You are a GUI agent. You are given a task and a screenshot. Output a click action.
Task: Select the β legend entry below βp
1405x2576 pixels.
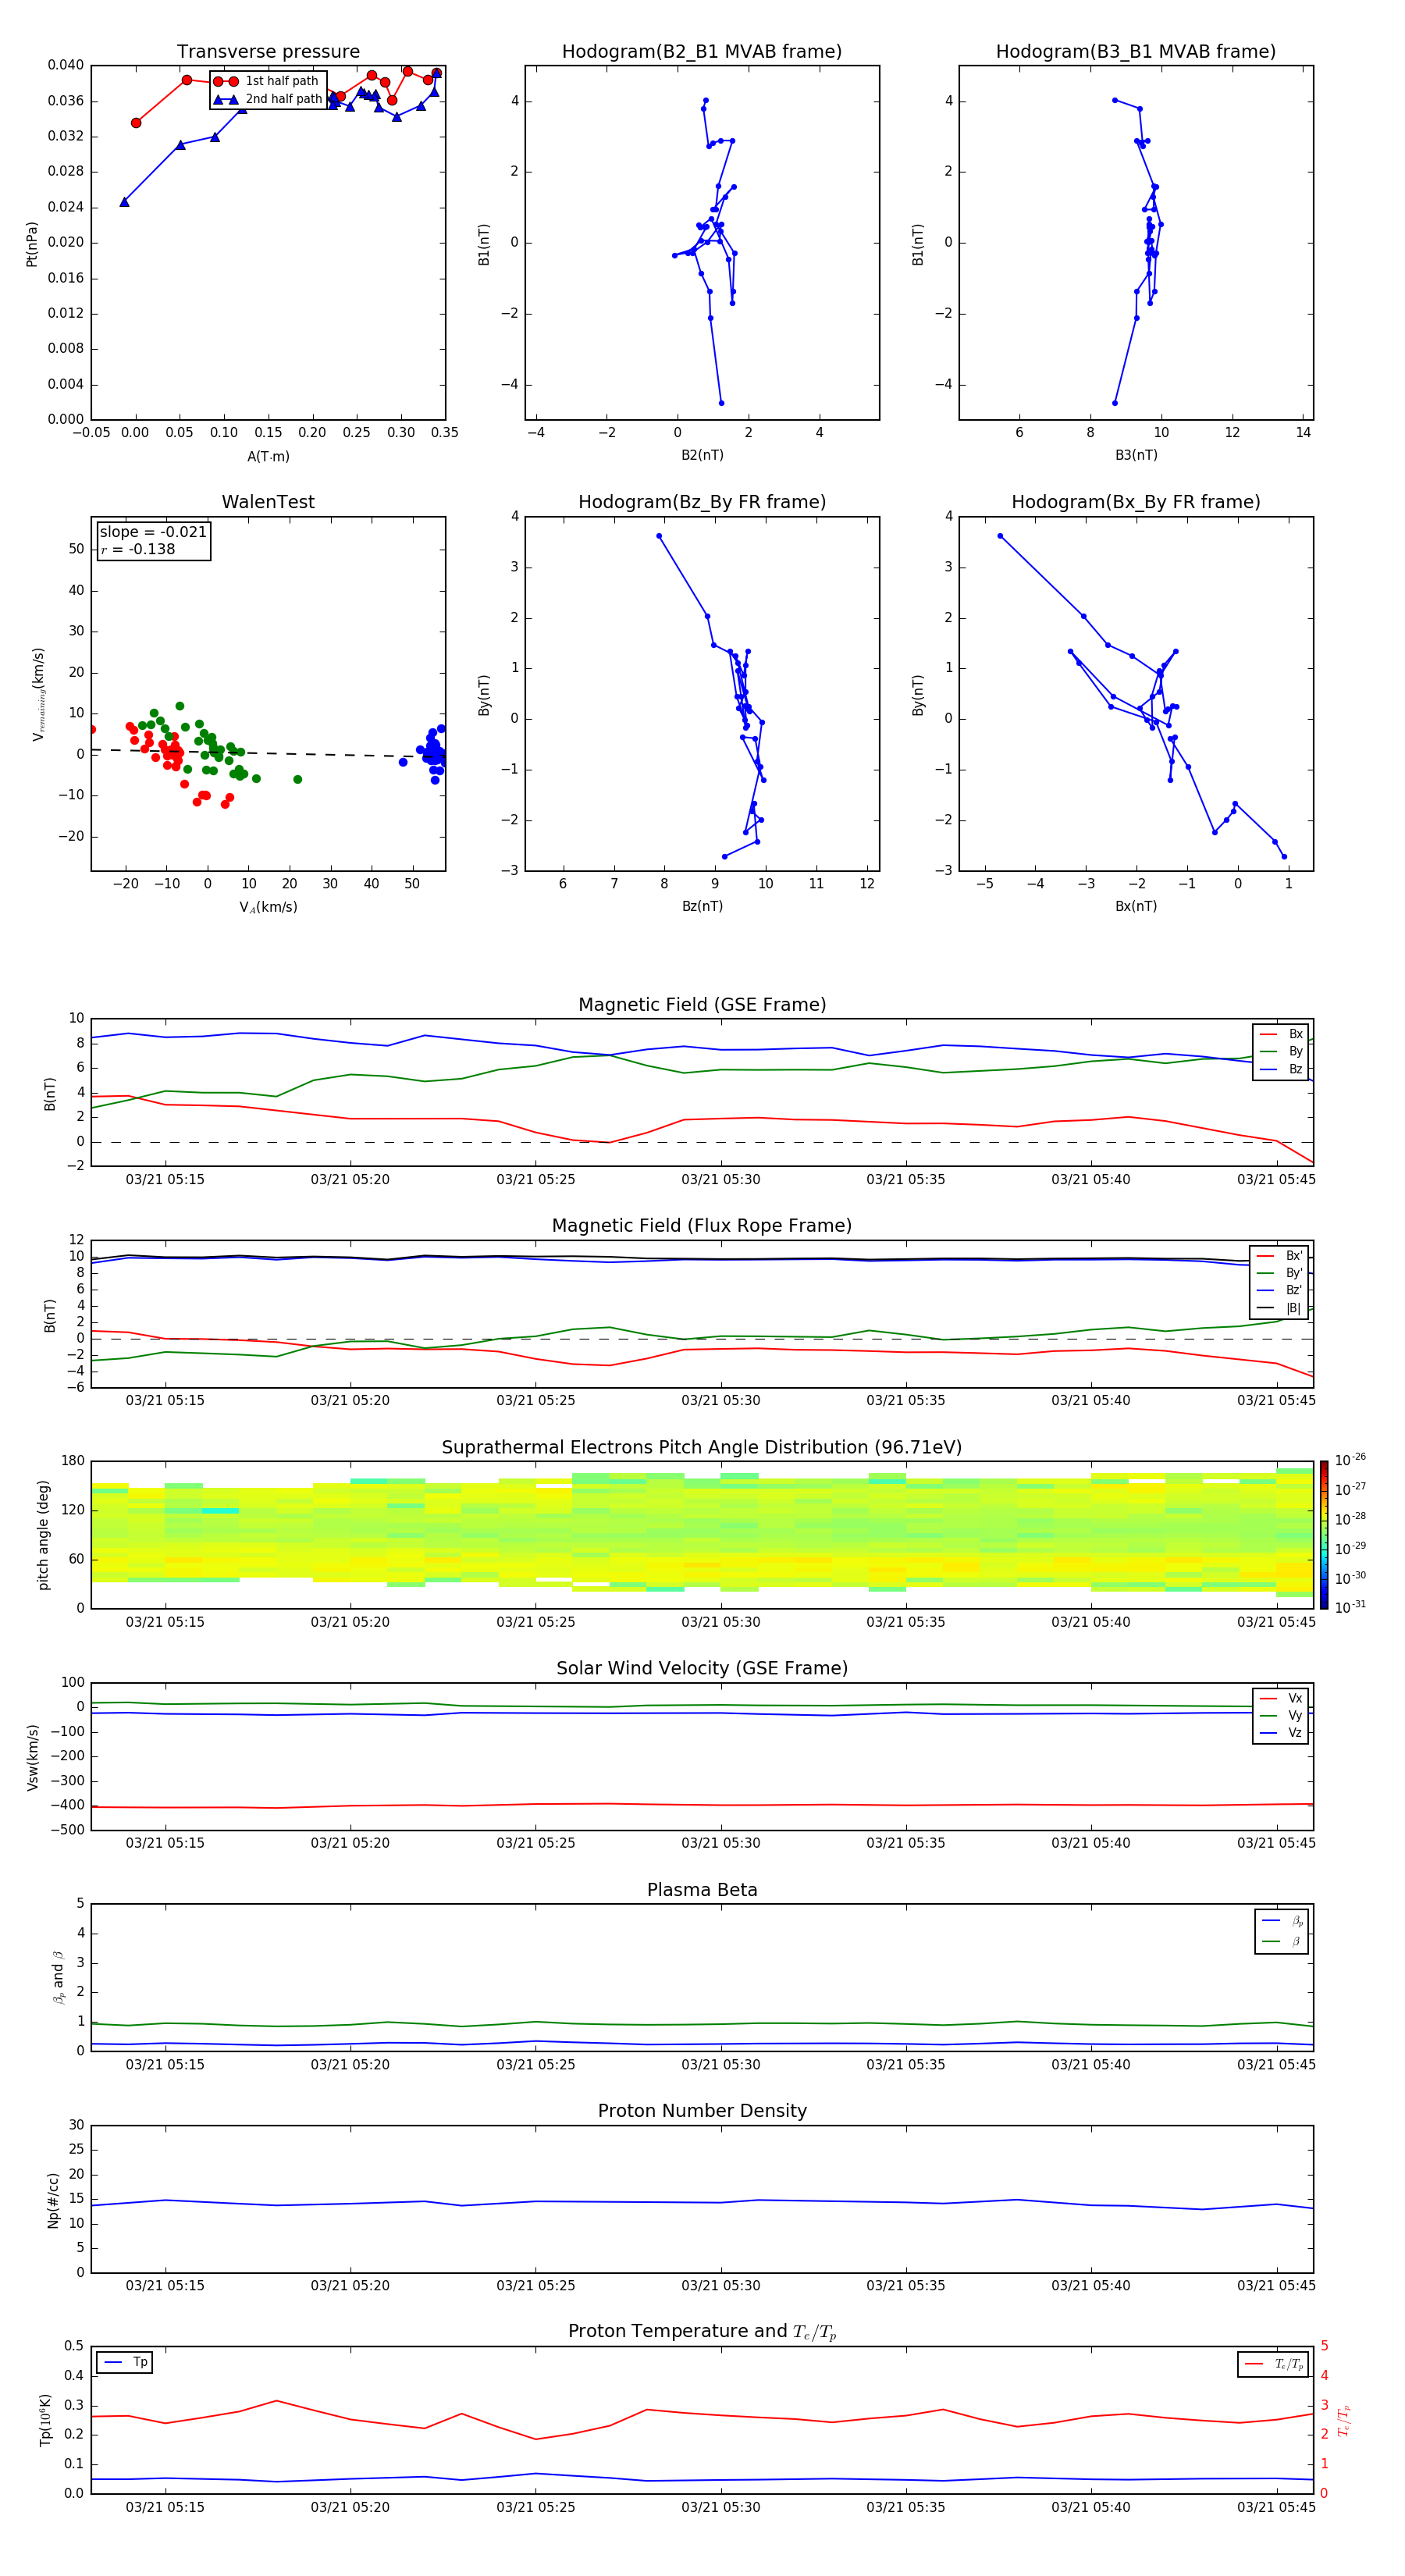[1282, 1941]
